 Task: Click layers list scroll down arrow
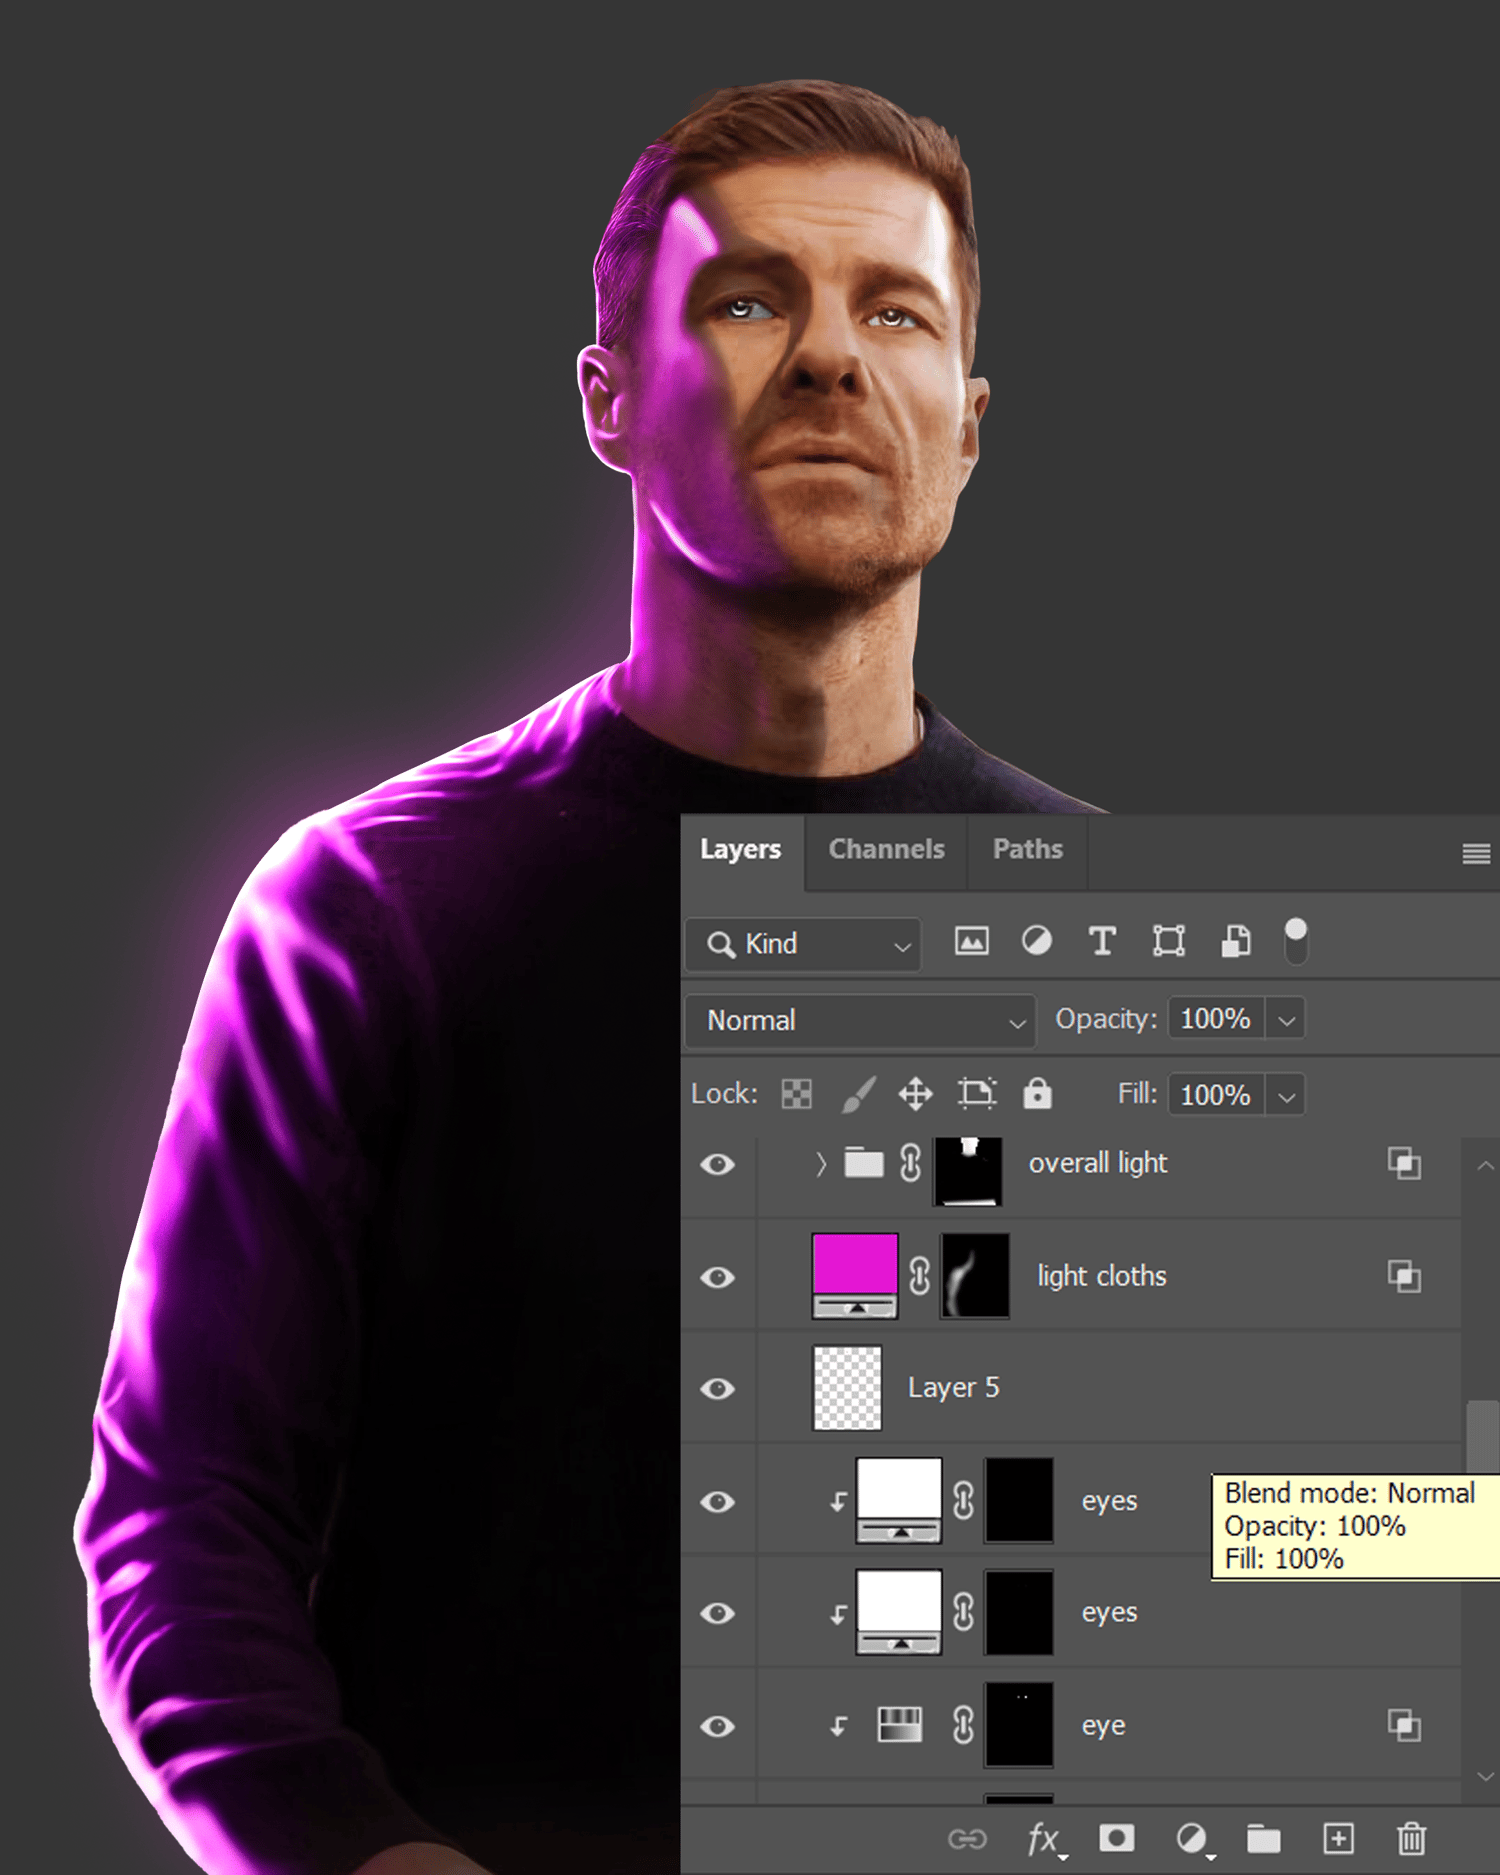coord(1485,1776)
